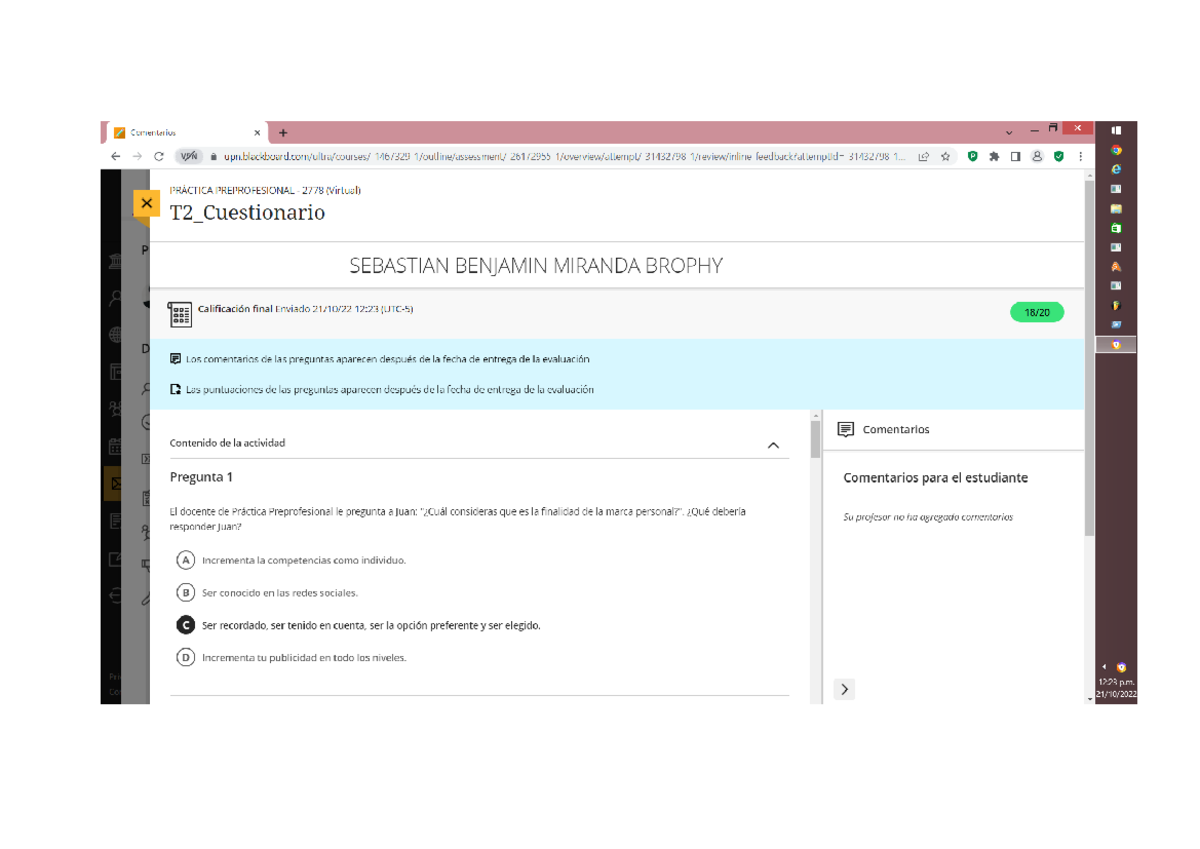
Task: Click the Calificación final grade sheet icon
Action: 180,314
